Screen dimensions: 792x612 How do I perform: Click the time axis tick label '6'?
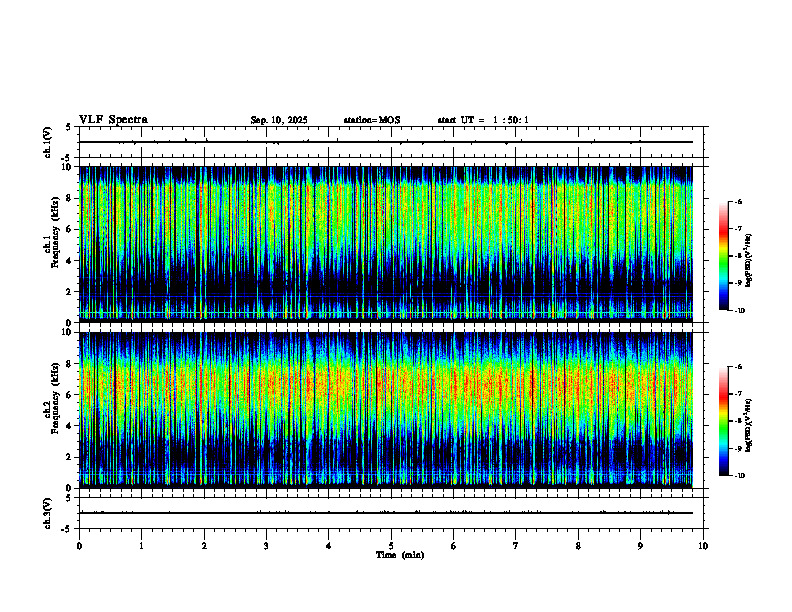point(454,546)
